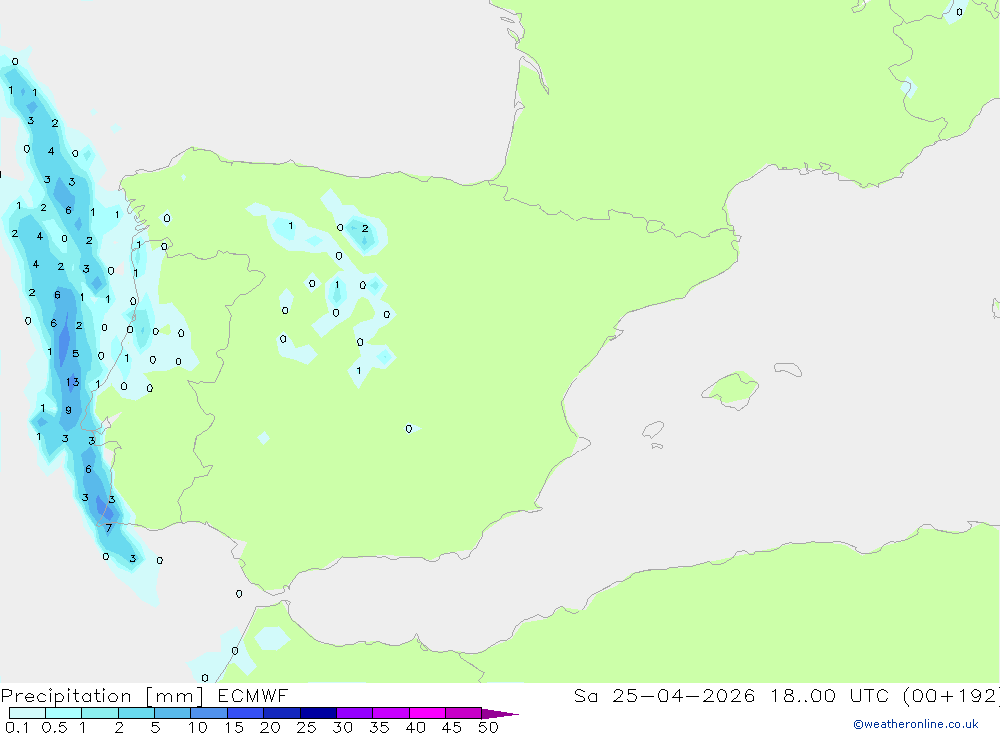Click the '13' precipitation value on the map
1000x733 pixels.
coord(73,382)
